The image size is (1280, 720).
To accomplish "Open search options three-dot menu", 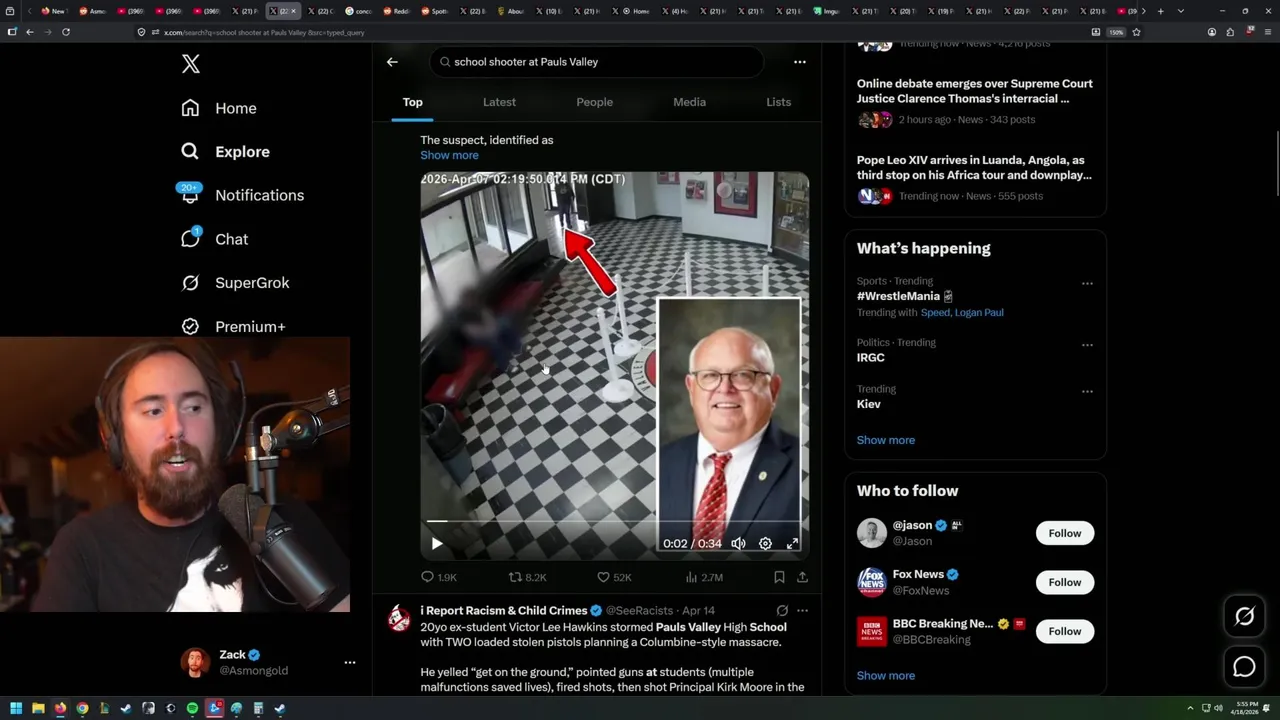I will tap(800, 62).
